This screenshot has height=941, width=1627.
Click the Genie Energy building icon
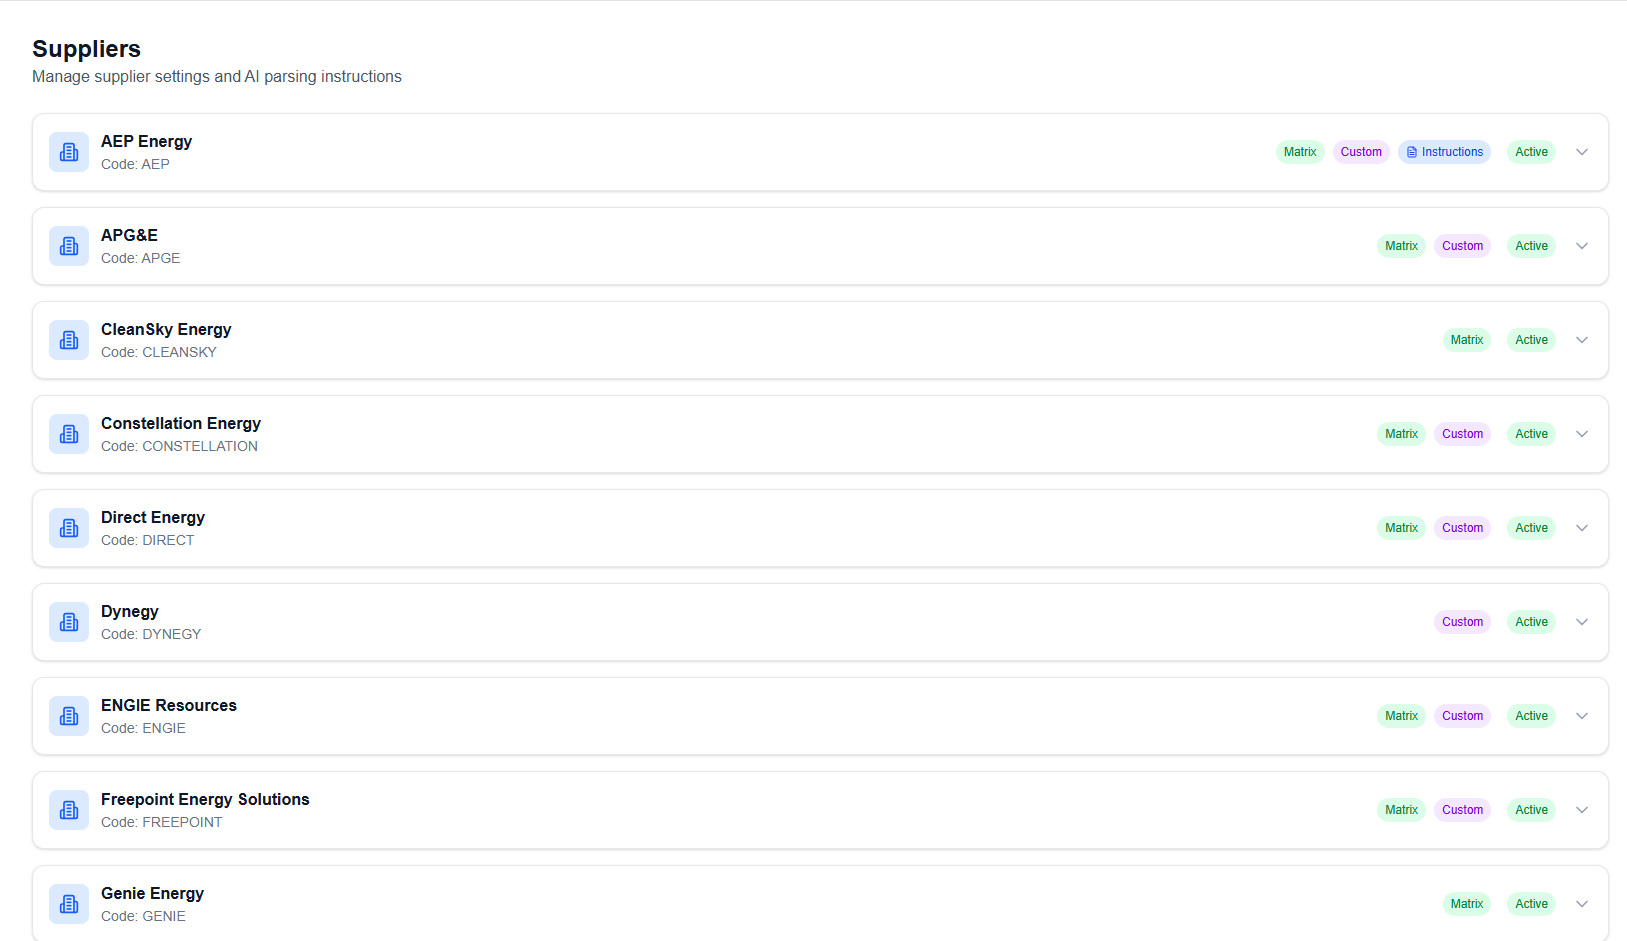point(69,904)
